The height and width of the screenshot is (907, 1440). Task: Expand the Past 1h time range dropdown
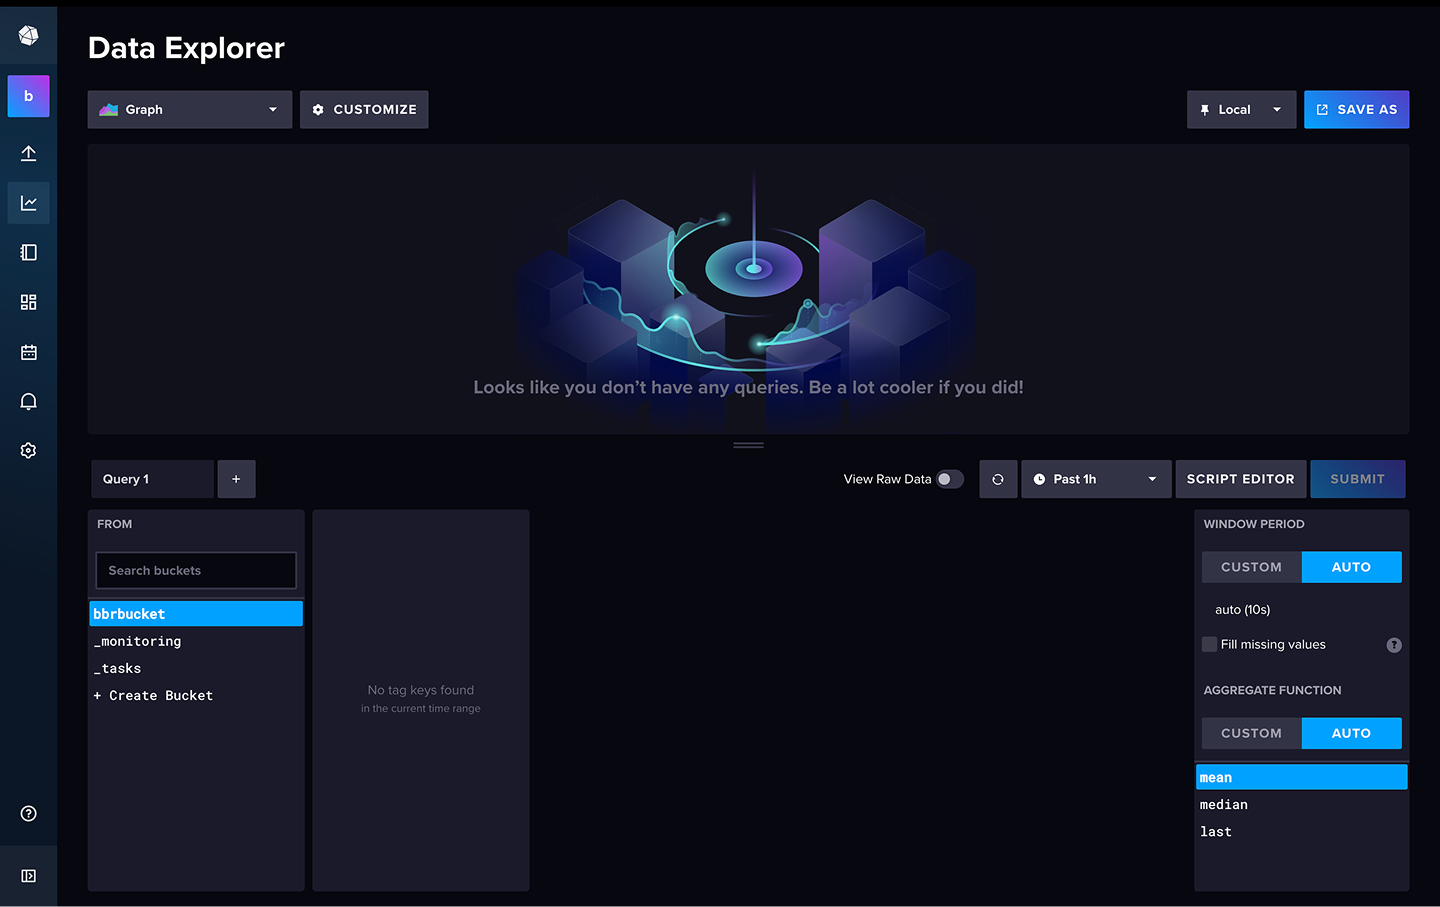(1095, 479)
